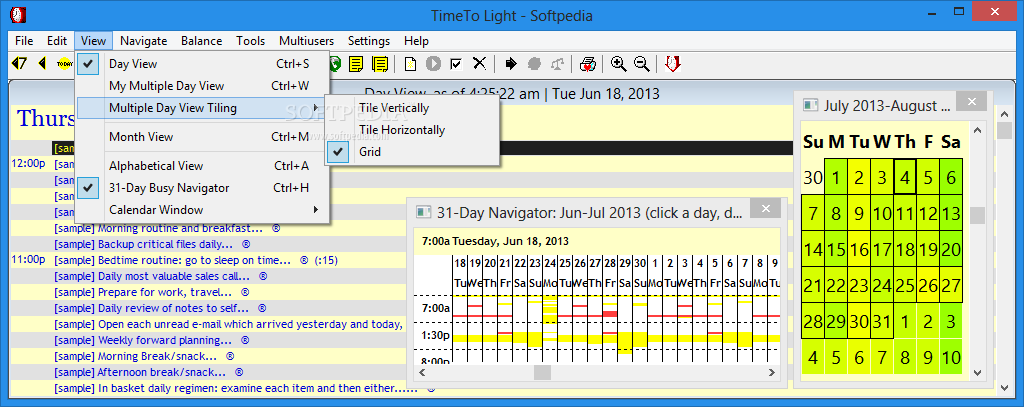Click the TimeTo app icon in title bar
The image size is (1024, 407).
tap(19, 14)
